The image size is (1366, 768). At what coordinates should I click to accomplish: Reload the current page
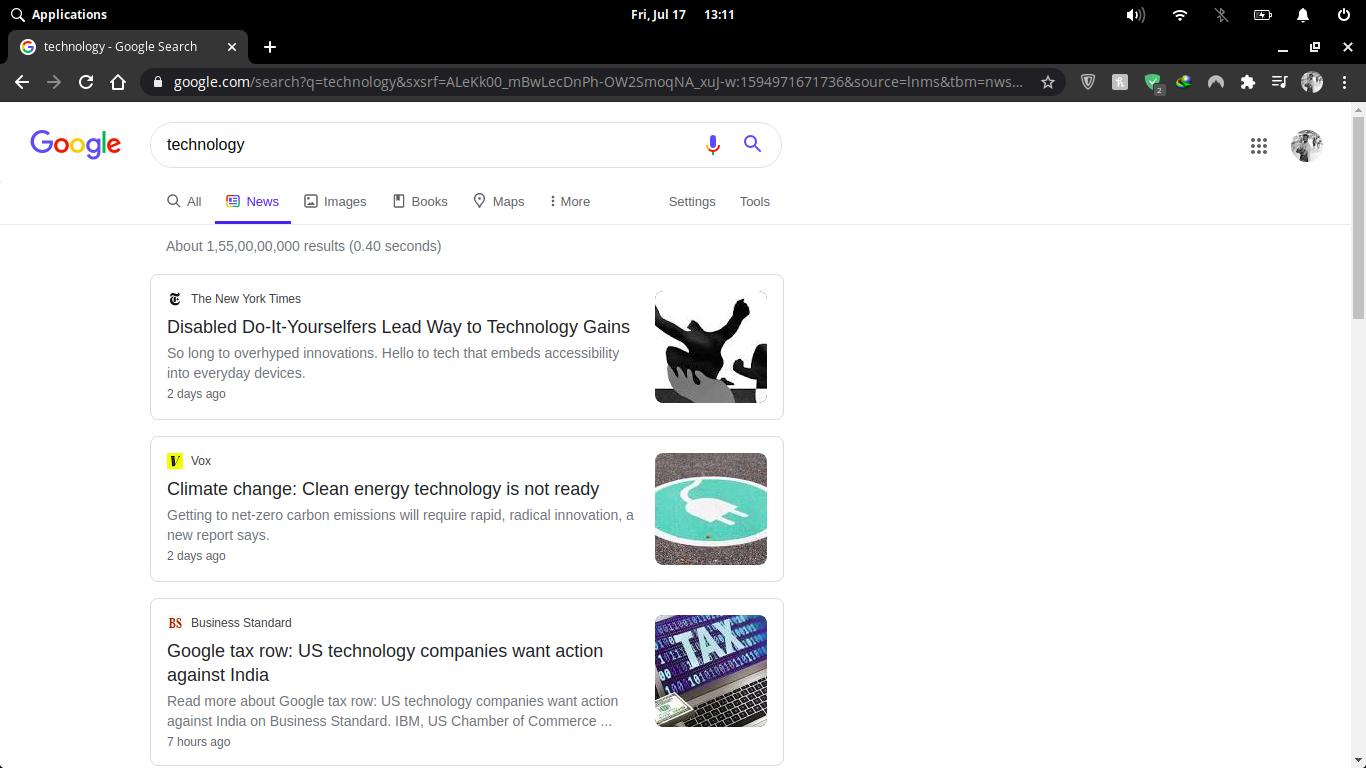point(86,82)
